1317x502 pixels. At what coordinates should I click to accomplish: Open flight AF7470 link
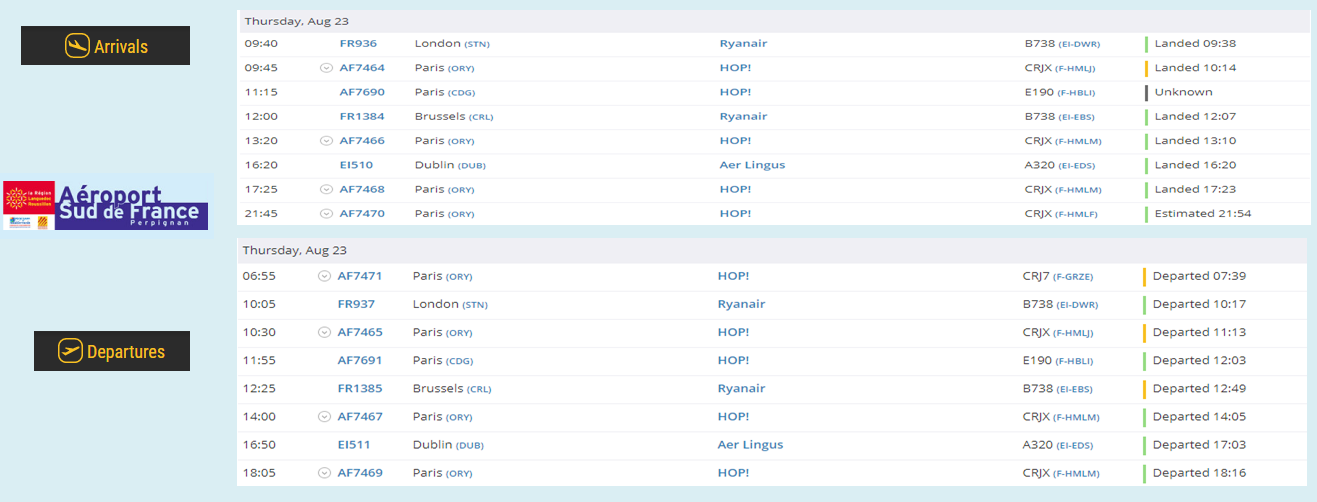click(x=362, y=213)
